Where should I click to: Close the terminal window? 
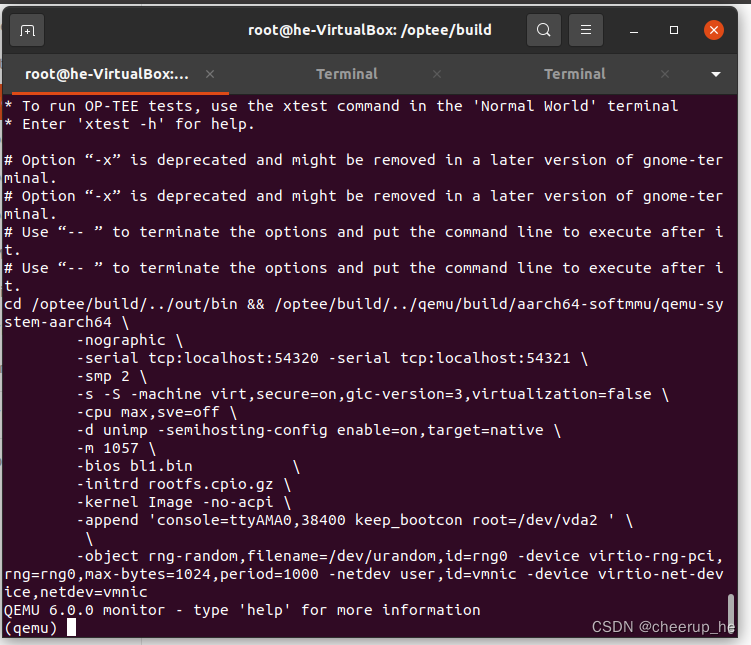click(x=714, y=30)
